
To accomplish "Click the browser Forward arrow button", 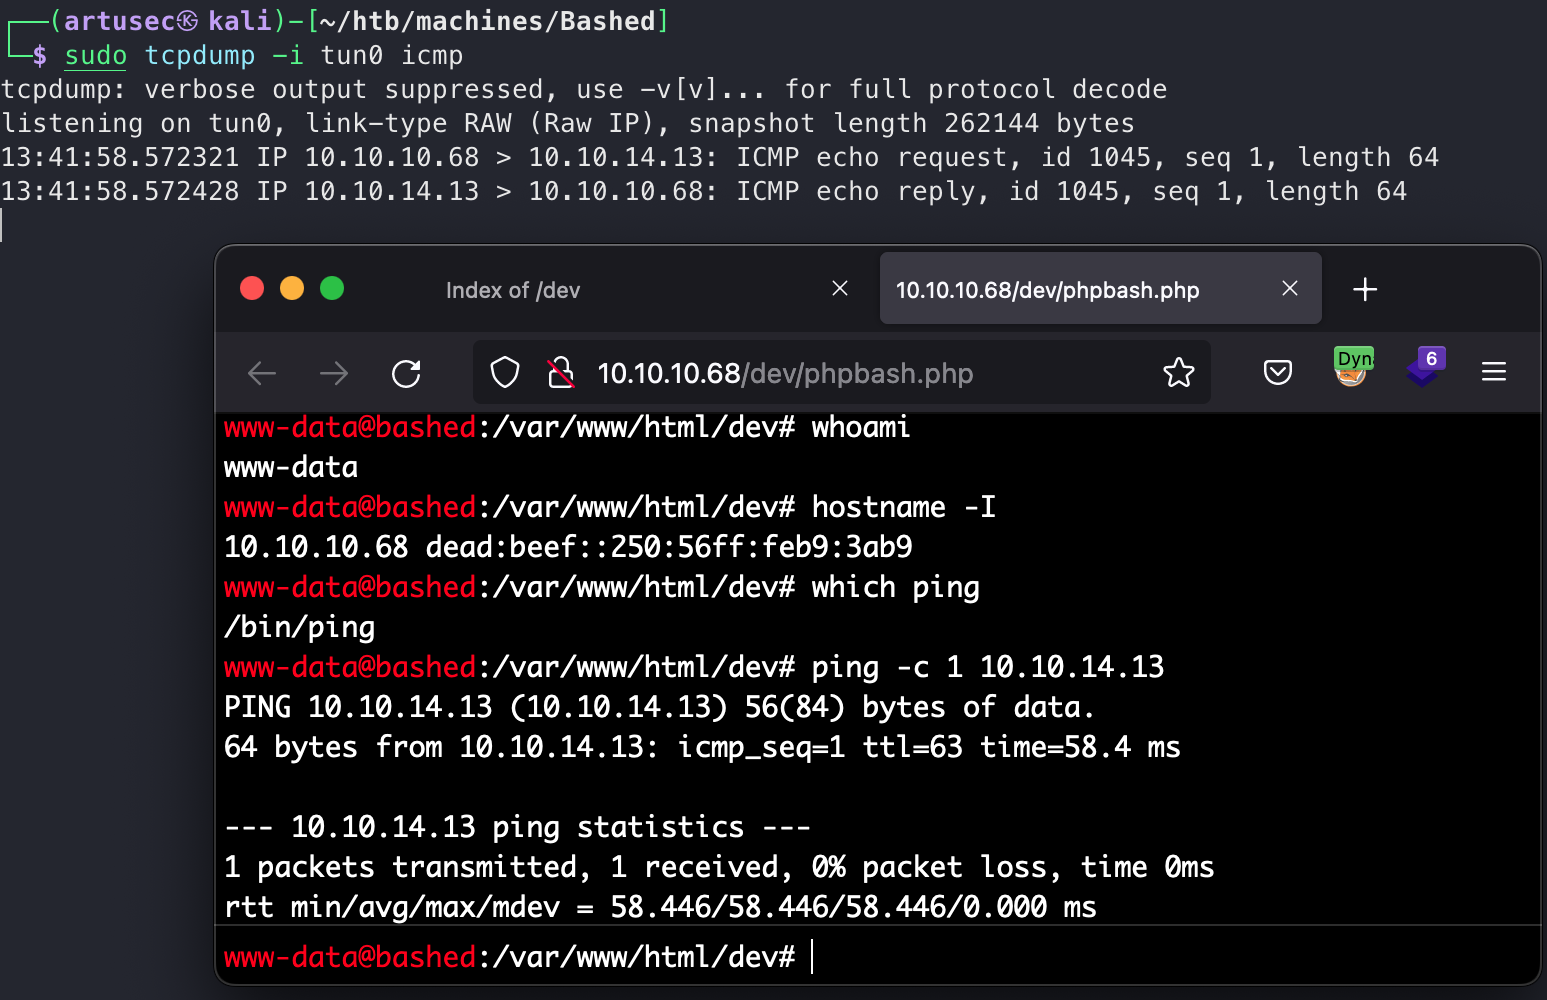I will point(334,374).
